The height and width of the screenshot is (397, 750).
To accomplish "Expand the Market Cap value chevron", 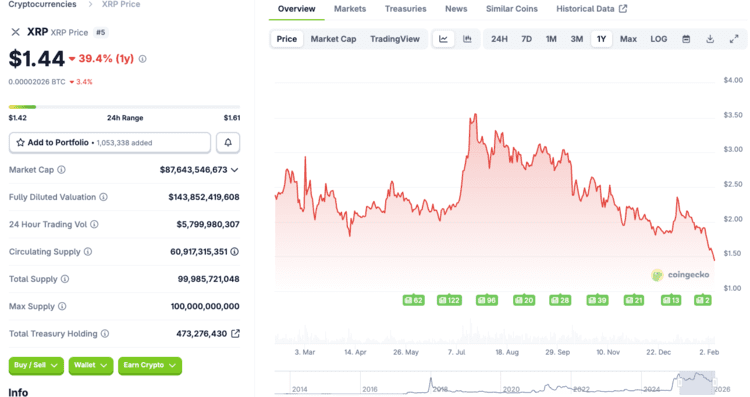I will click(234, 170).
